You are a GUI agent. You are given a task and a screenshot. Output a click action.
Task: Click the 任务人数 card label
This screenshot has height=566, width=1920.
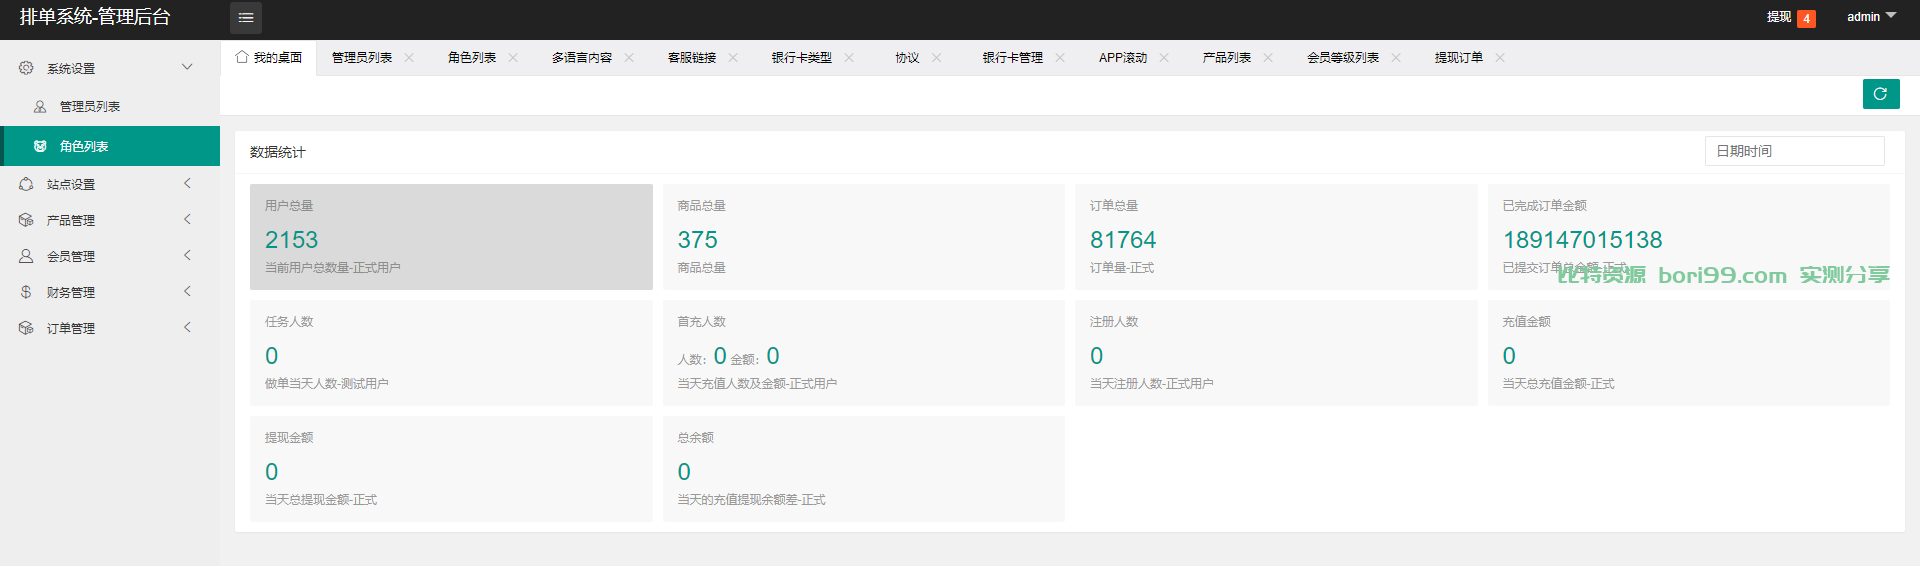pyautogui.click(x=289, y=322)
